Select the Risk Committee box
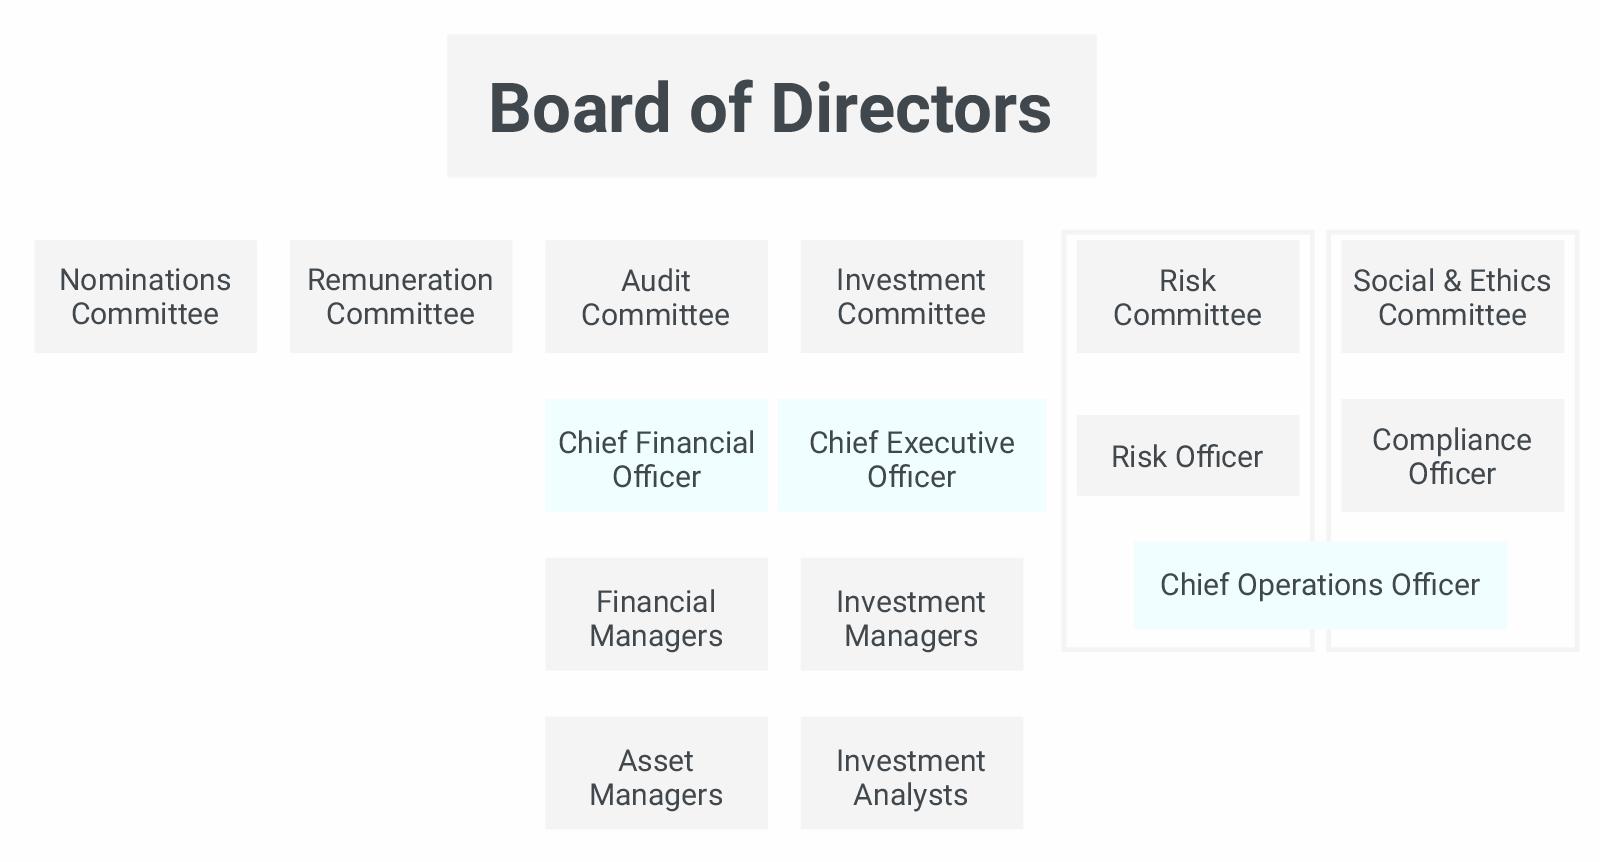The image size is (1600, 862). pos(1187,296)
